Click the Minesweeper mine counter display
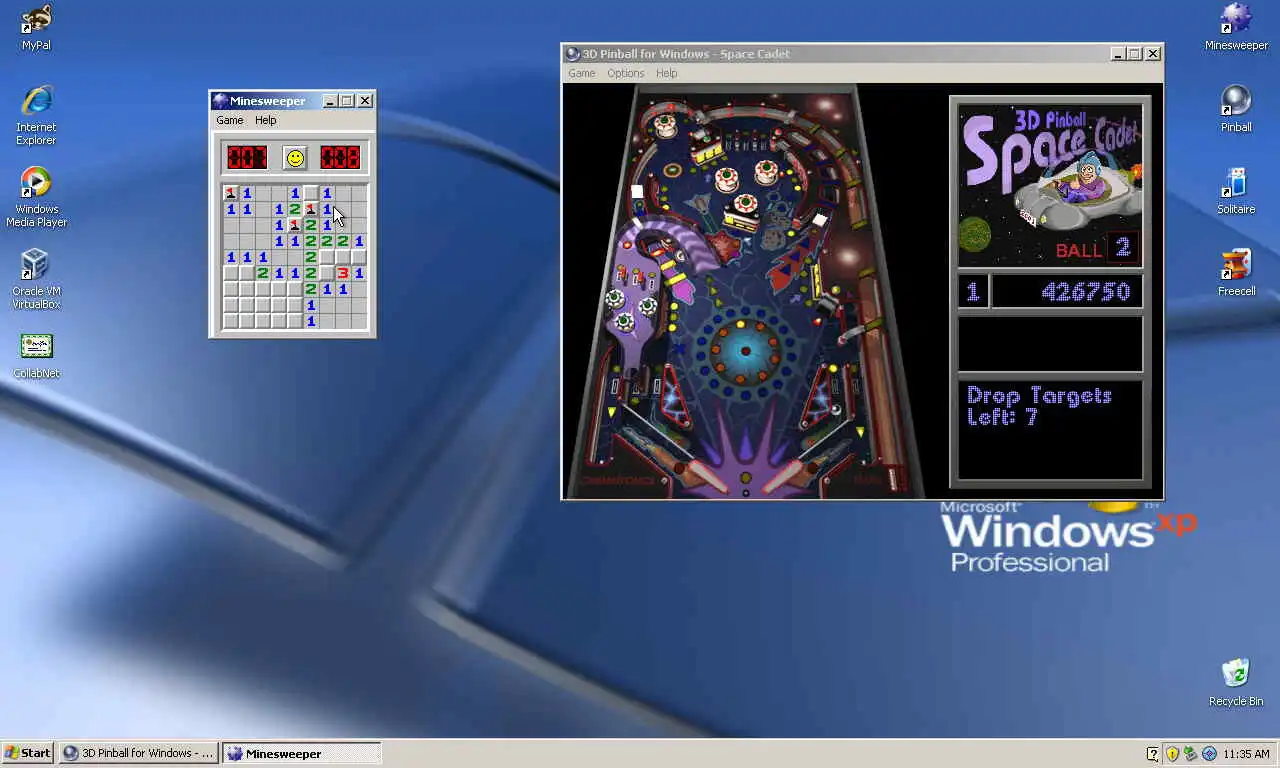1280x768 pixels. (246, 157)
